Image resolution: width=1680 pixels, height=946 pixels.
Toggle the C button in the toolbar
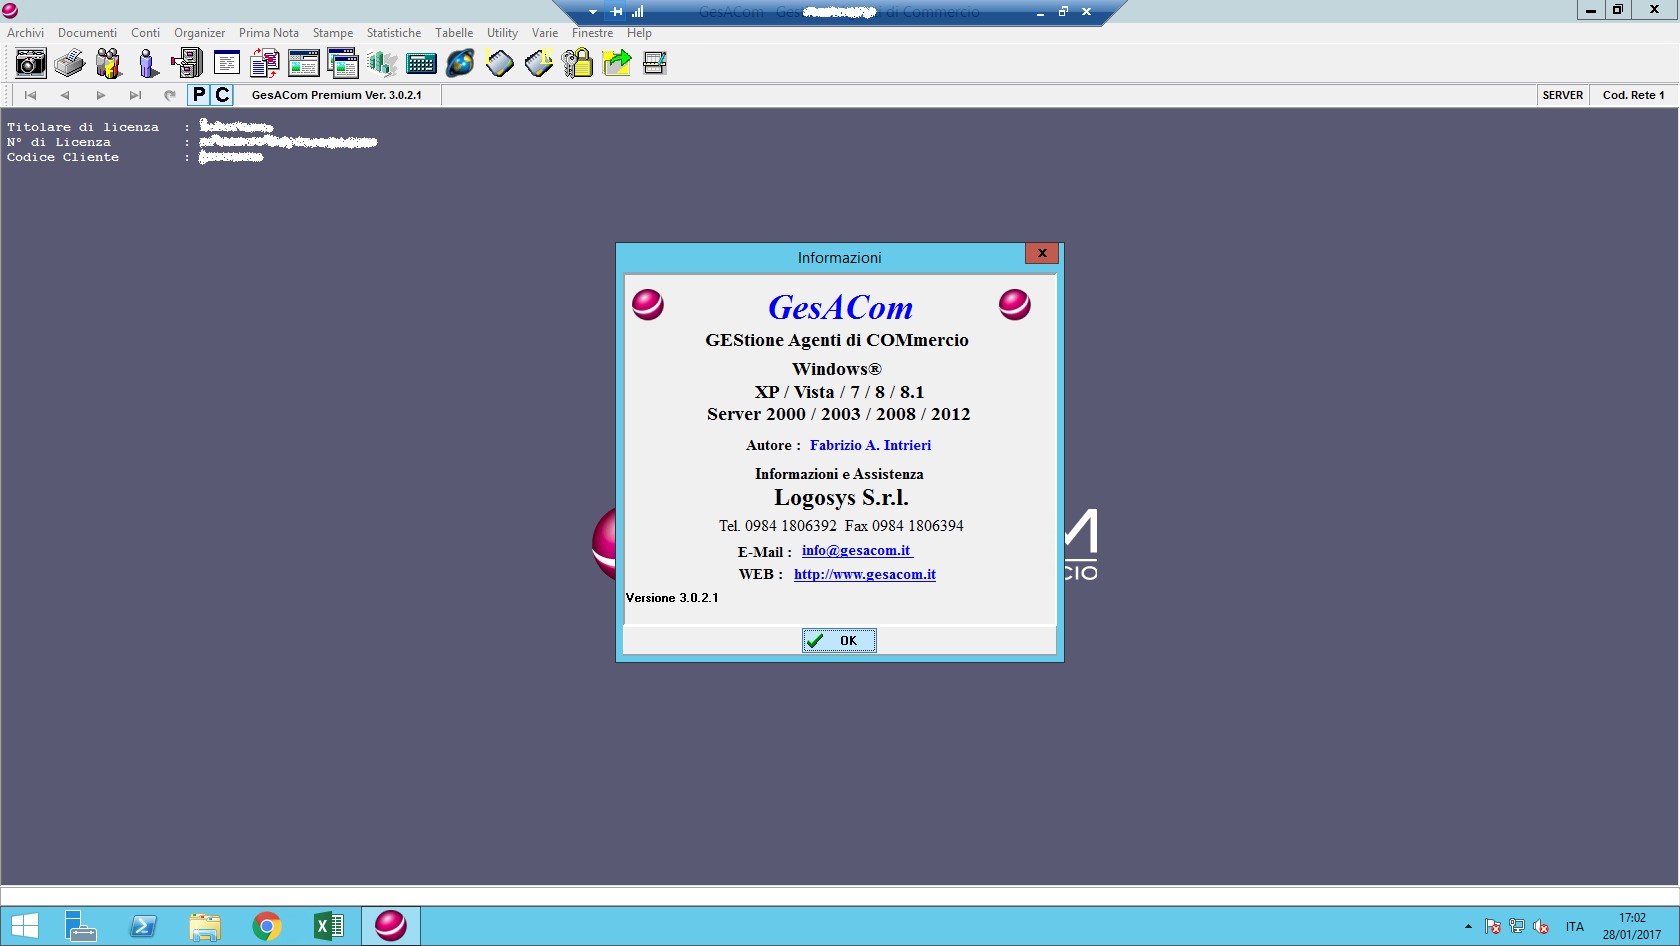coord(222,95)
